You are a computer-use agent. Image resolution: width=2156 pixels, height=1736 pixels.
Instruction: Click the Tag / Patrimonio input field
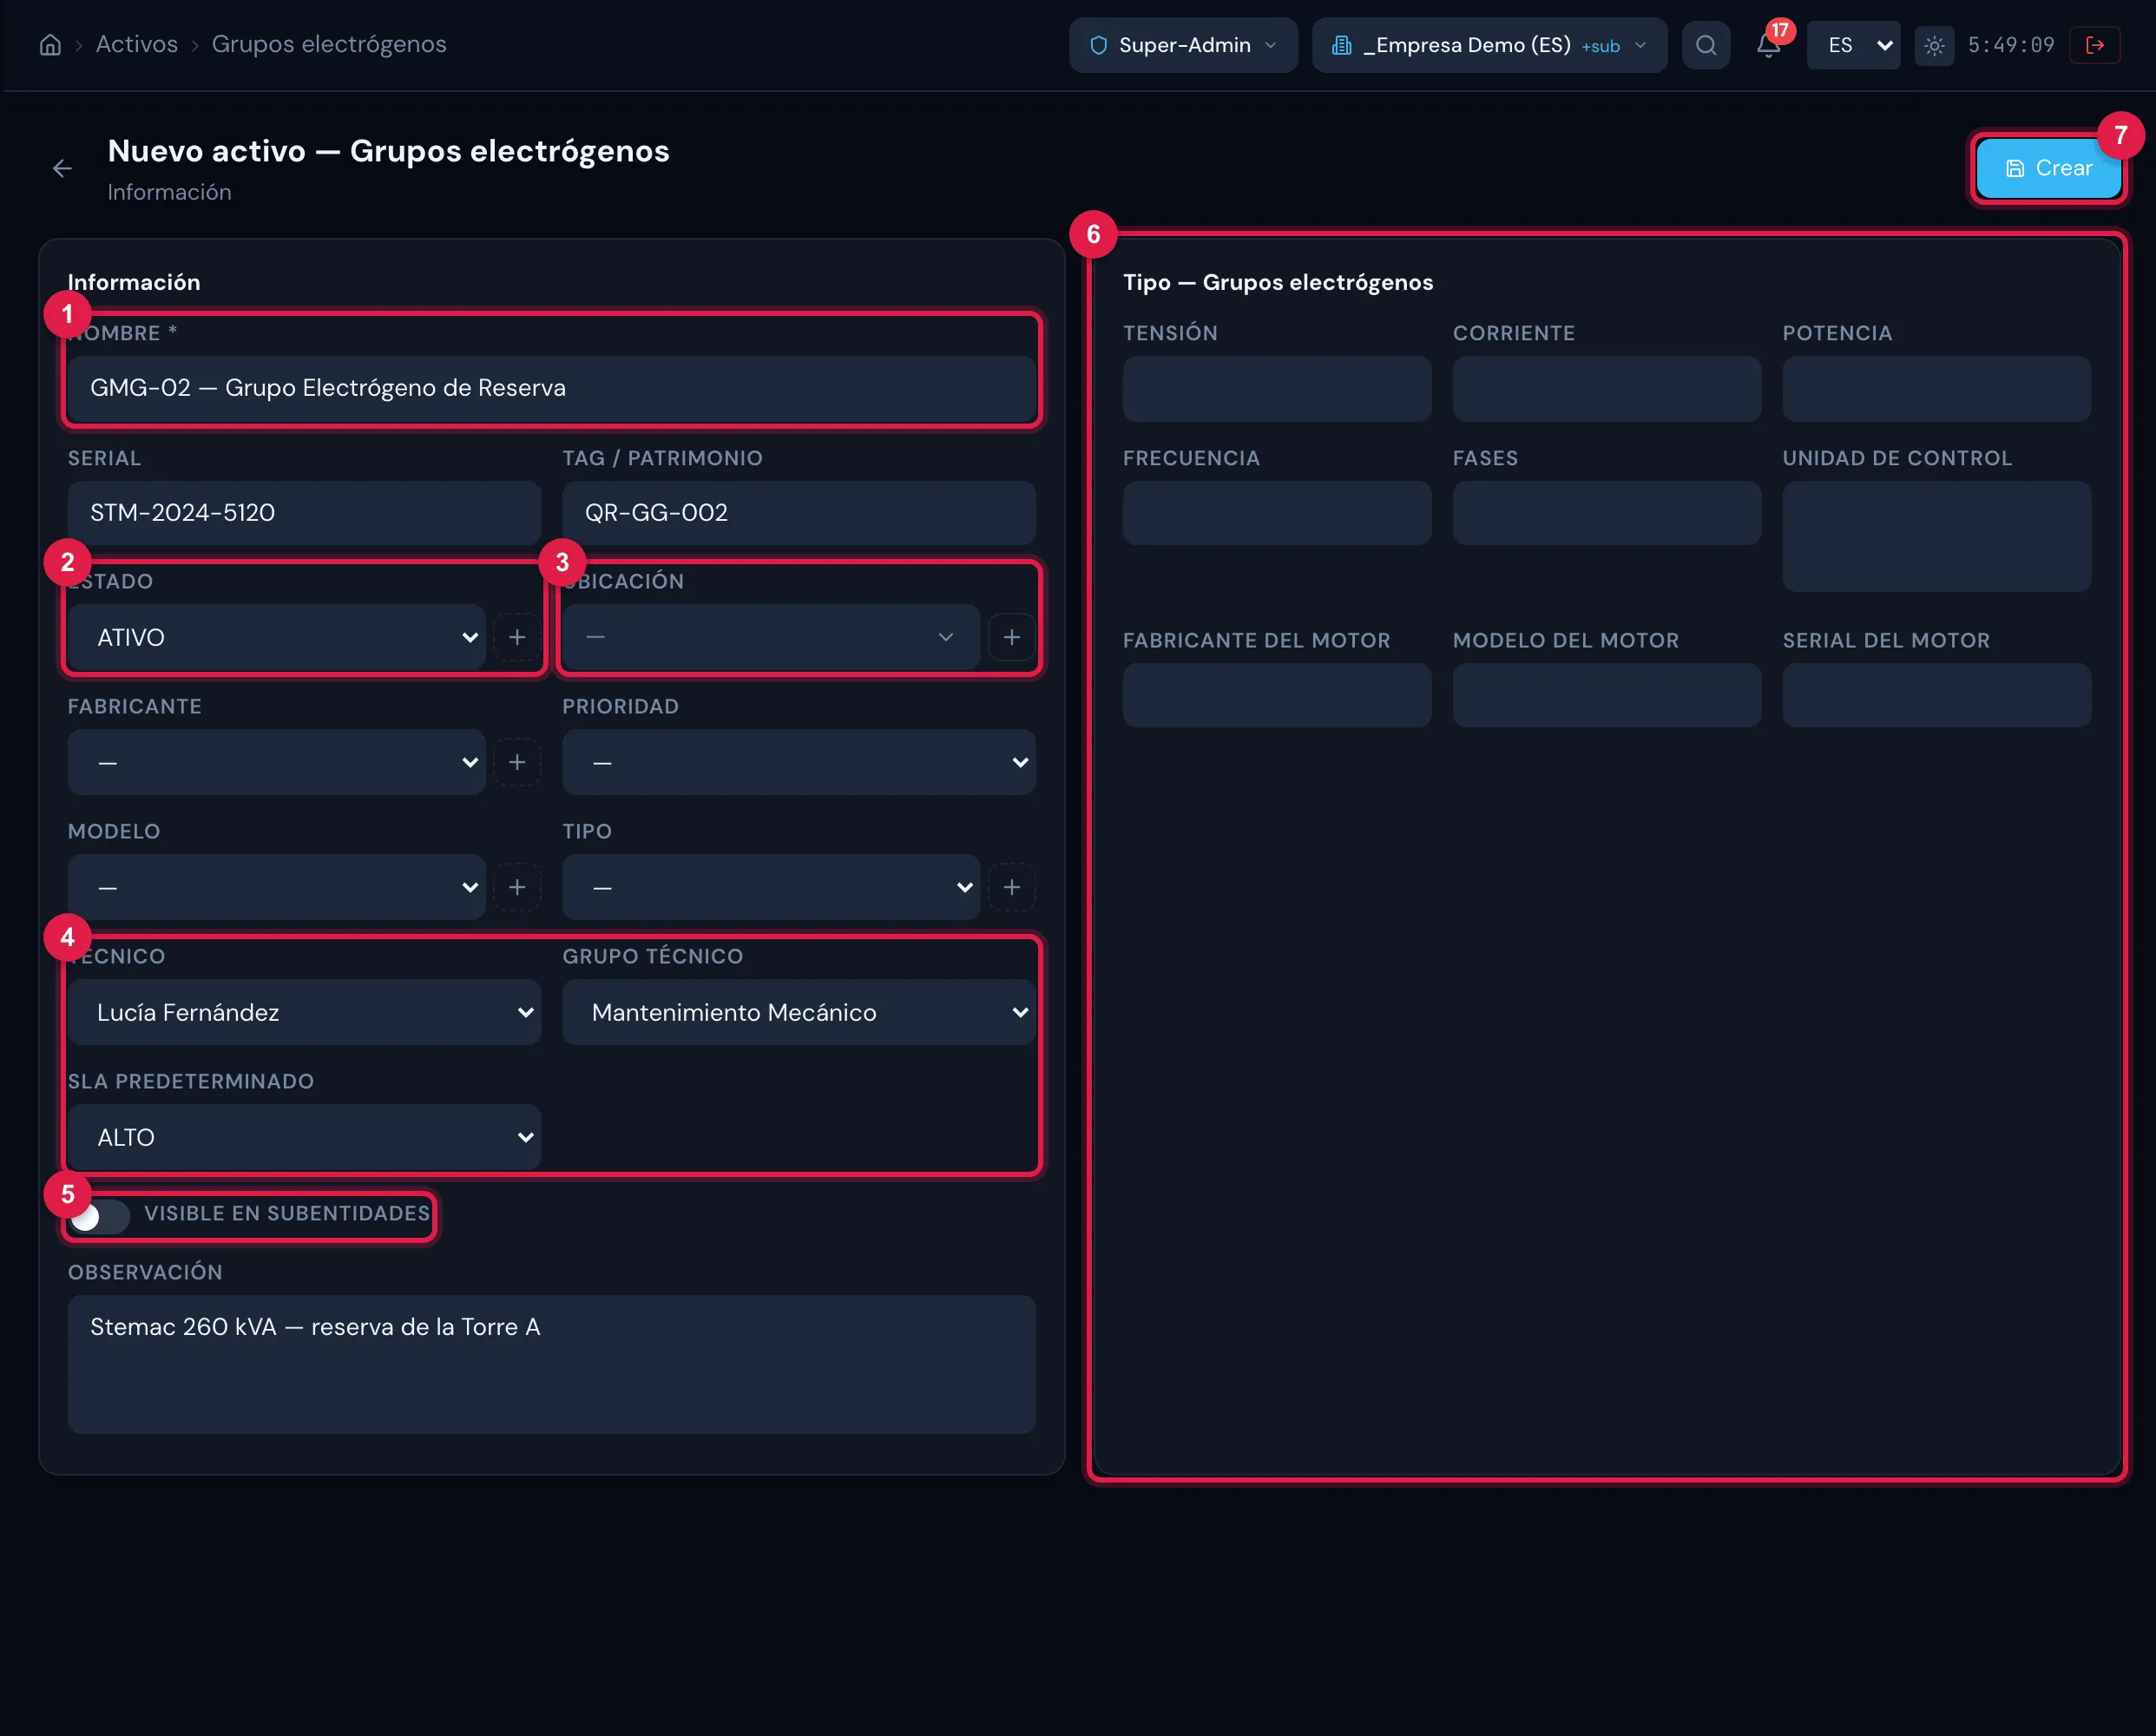tap(799, 512)
